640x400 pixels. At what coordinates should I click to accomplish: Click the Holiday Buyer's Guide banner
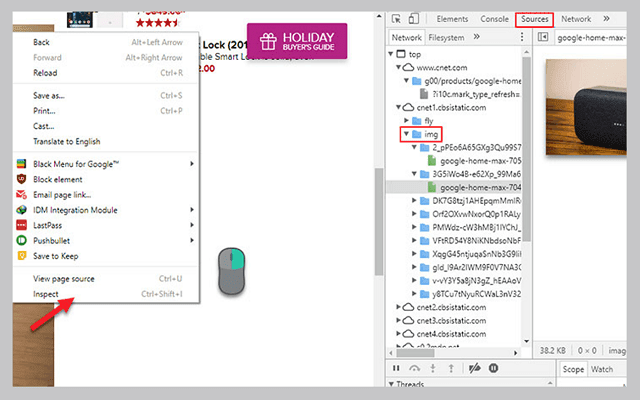tap(297, 41)
